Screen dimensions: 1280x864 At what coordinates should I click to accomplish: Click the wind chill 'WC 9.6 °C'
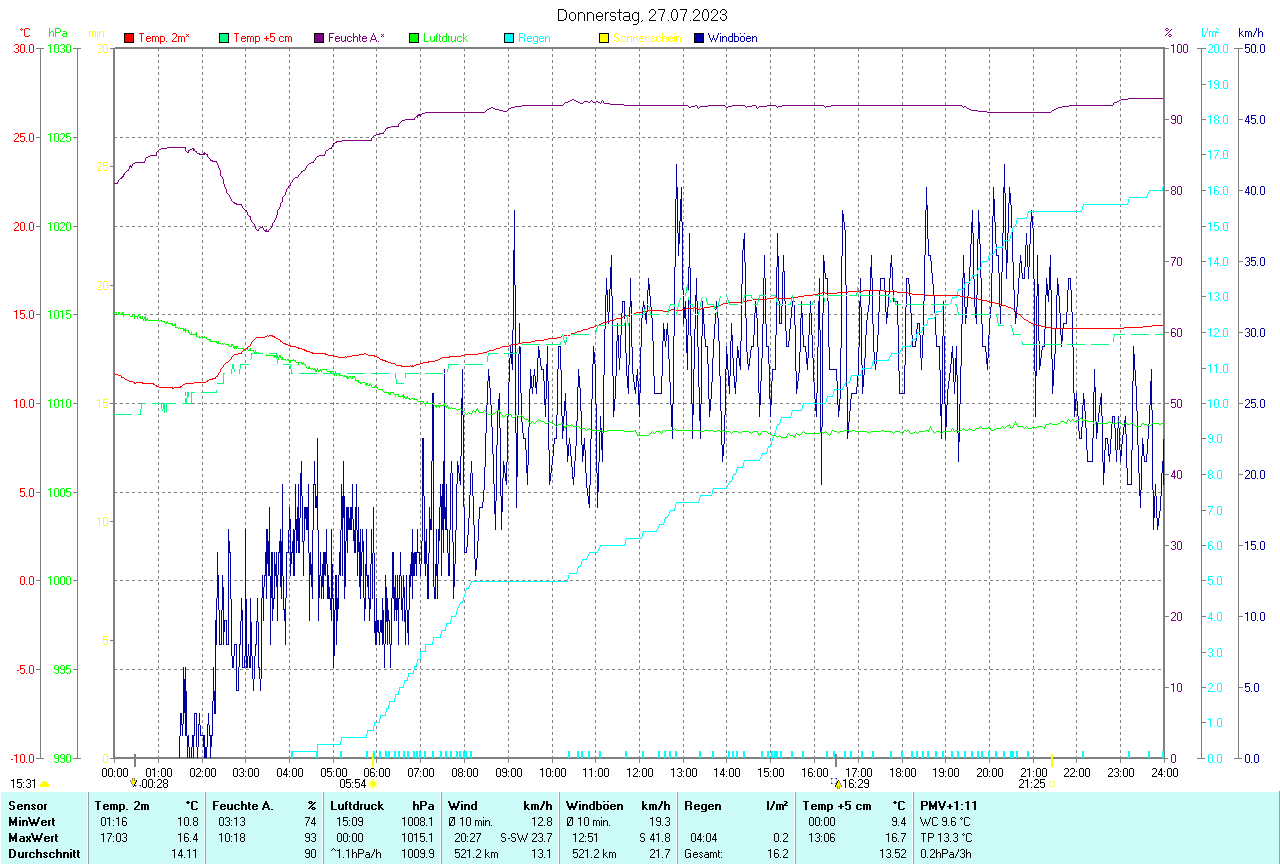pyautogui.click(x=947, y=822)
